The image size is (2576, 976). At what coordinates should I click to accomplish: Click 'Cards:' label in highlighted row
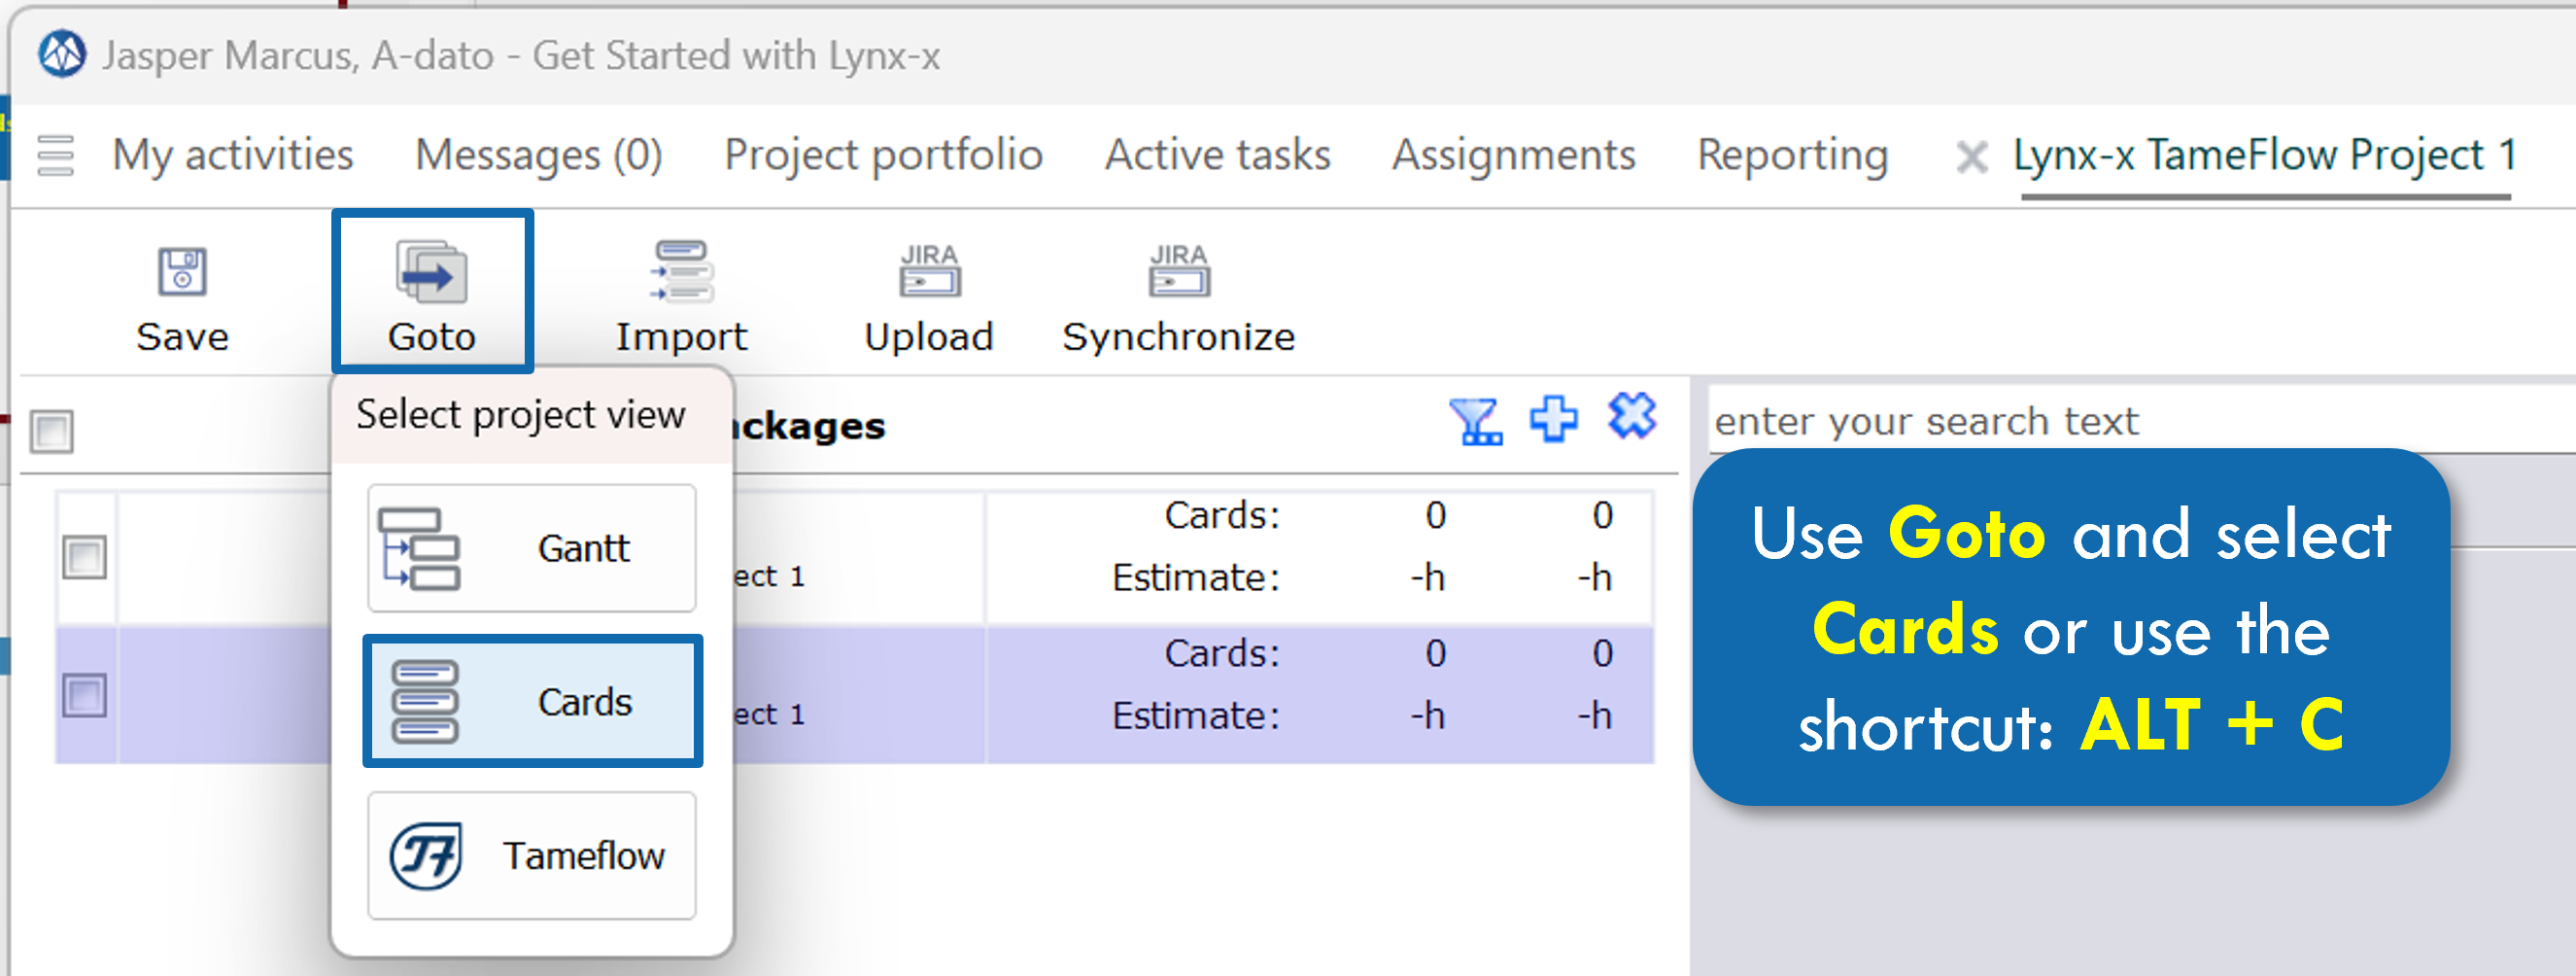pyautogui.click(x=1221, y=653)
